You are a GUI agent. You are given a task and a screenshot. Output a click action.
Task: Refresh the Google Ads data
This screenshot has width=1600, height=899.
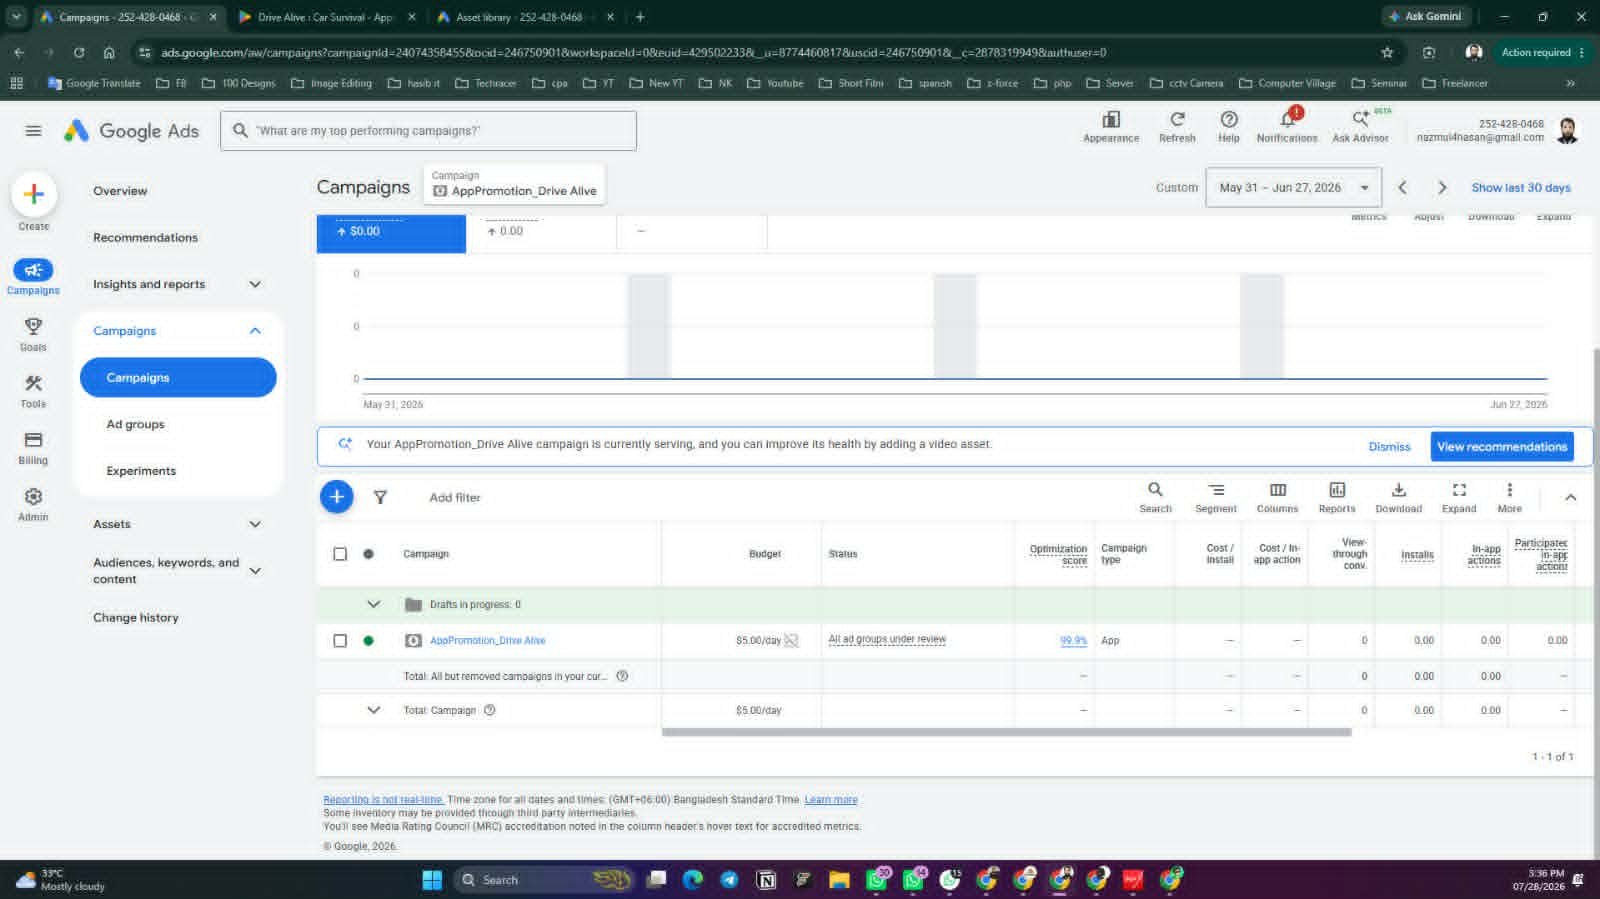coord(1177,127)
